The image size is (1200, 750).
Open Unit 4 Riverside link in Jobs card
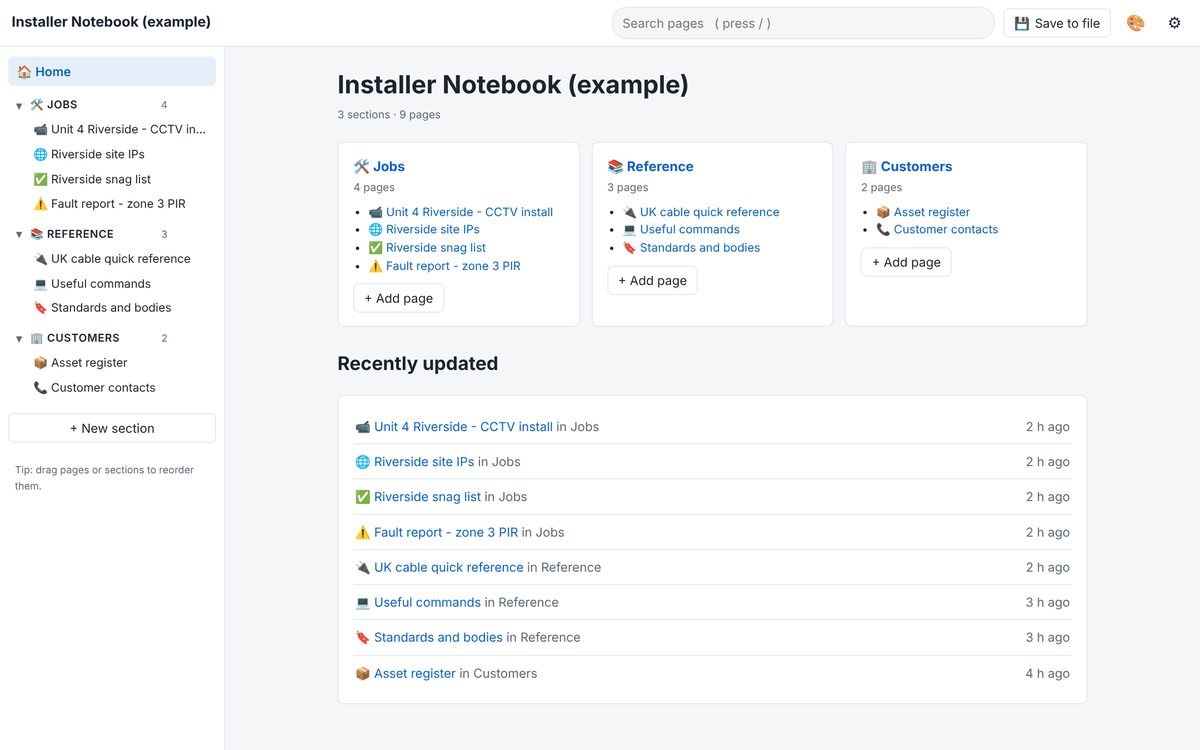coord(460,212)
